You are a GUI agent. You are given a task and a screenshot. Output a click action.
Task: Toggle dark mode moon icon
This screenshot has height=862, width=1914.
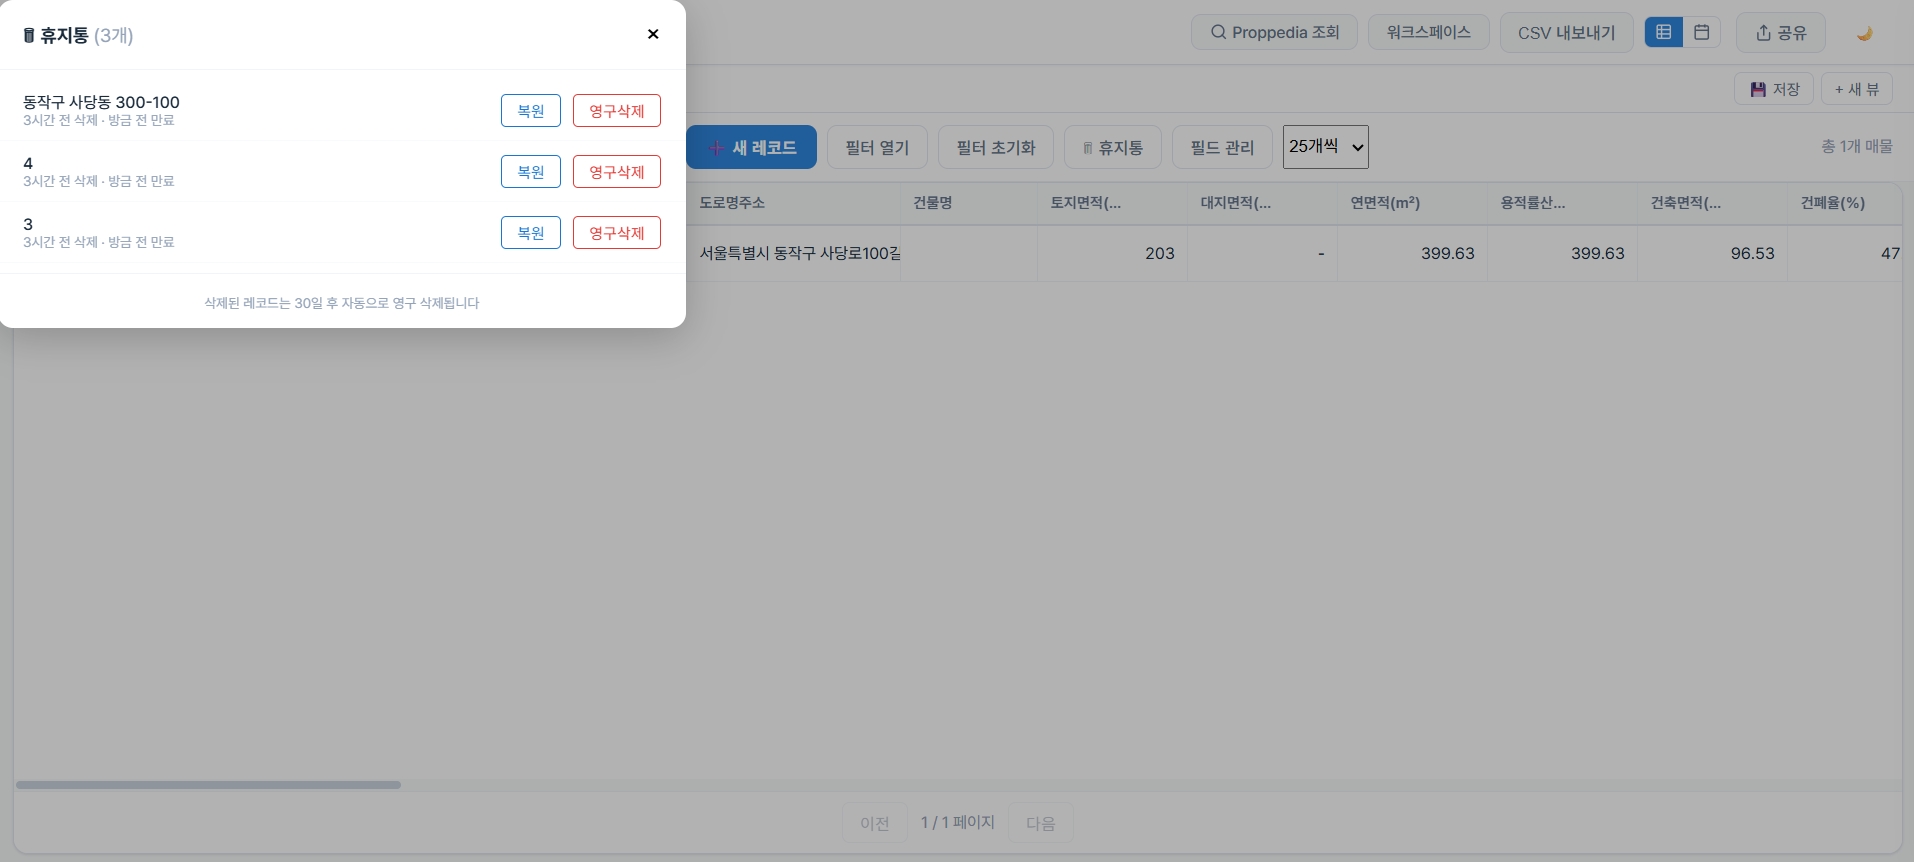pos(1864,33)
